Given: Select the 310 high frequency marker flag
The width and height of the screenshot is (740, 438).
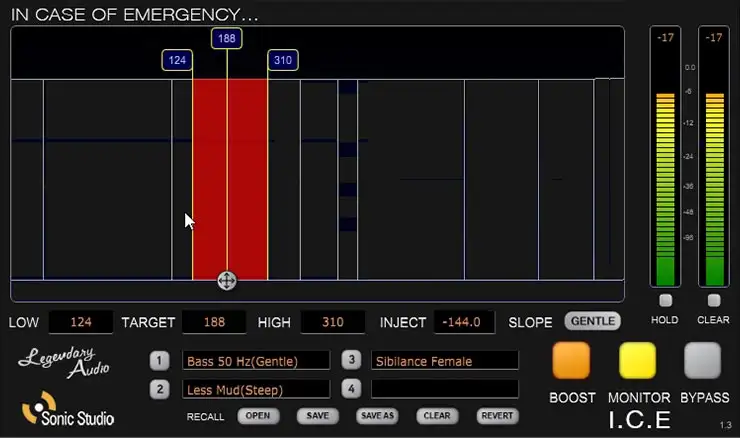Looking at the screenshot, I should point(283,60).
